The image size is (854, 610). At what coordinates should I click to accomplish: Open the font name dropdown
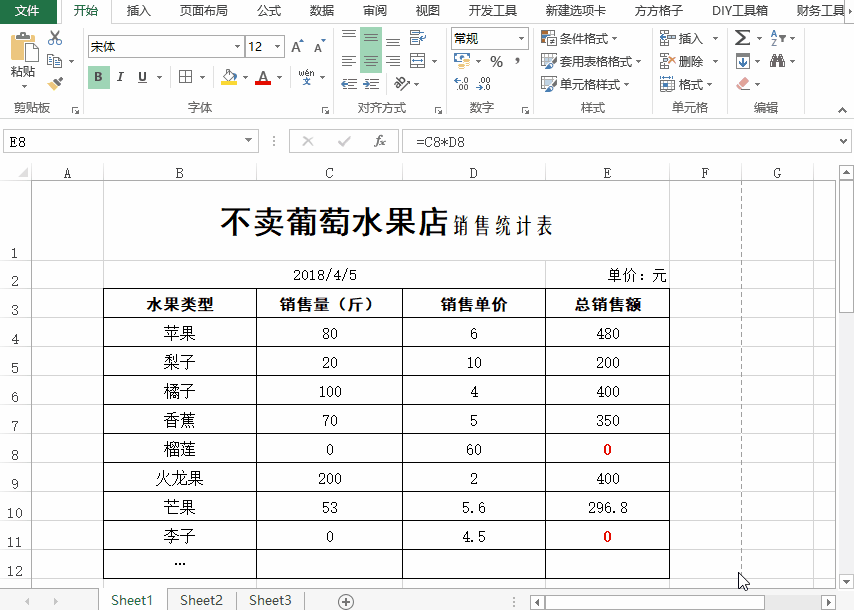click(237, 47)
